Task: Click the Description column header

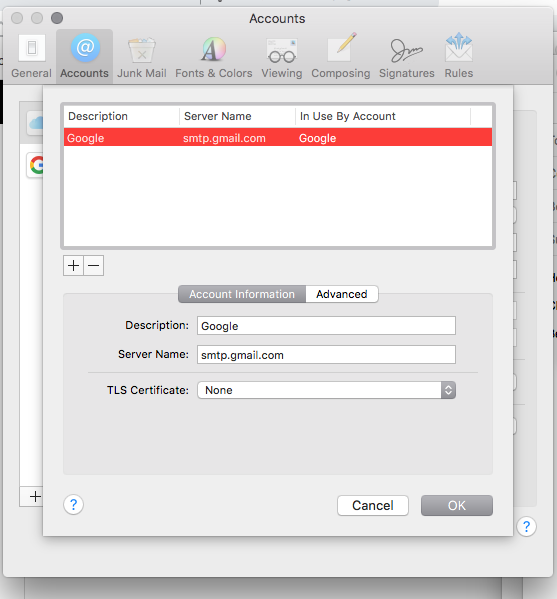Action: coord(121,116)
